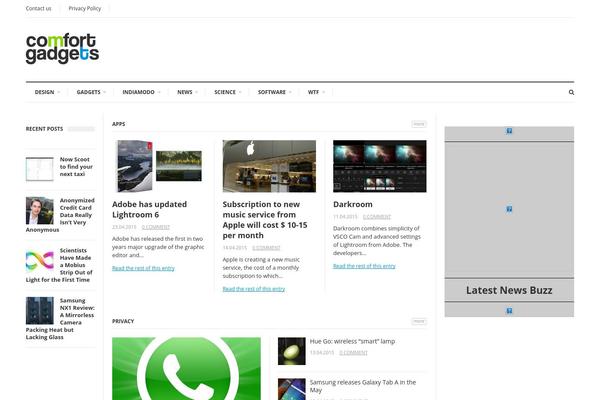Read the rest of Darkroom entry
This screenshot has width=600, height=400.
pos(364,266)
